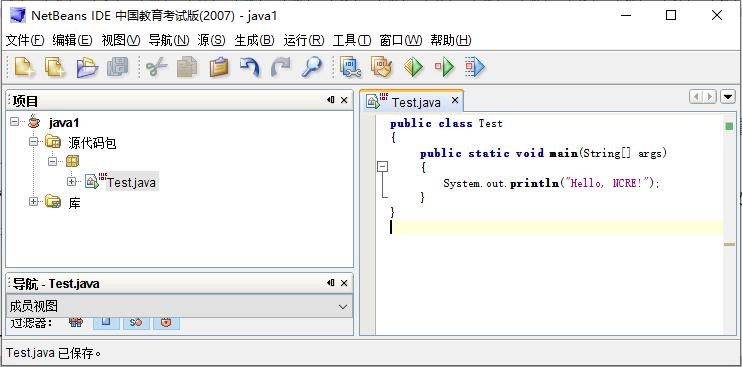Toggle the show fields filter button
Image resolution: width=742 pixels, height=367 pixels.
click(106, 322)
